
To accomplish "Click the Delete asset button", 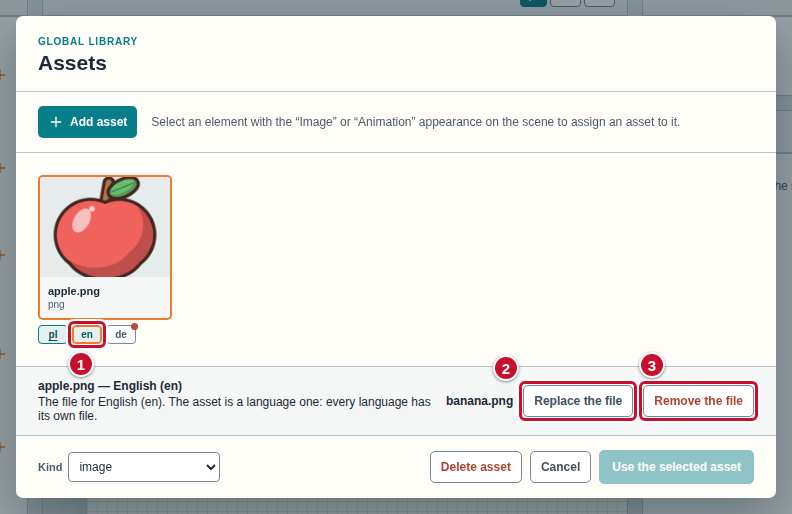I will [476, 467].
